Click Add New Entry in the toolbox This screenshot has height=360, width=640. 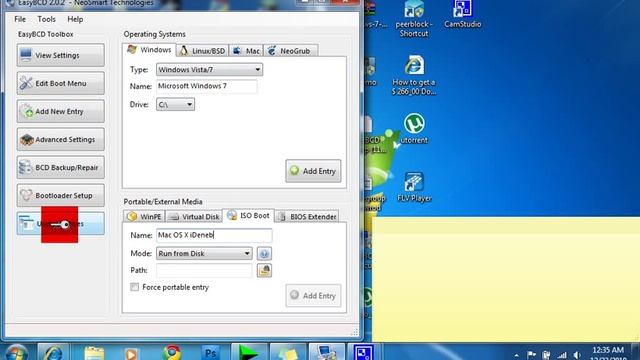point(60,111)
